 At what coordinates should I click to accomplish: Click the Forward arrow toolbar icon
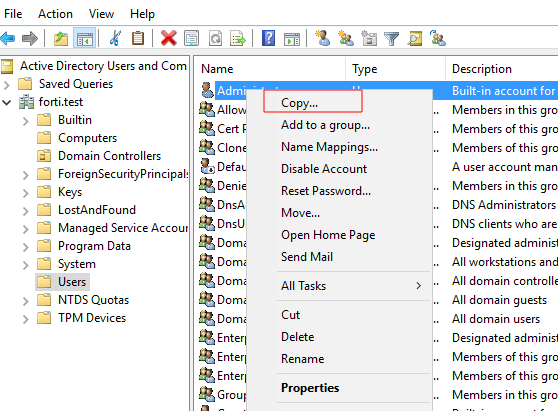tap(30, 38)
